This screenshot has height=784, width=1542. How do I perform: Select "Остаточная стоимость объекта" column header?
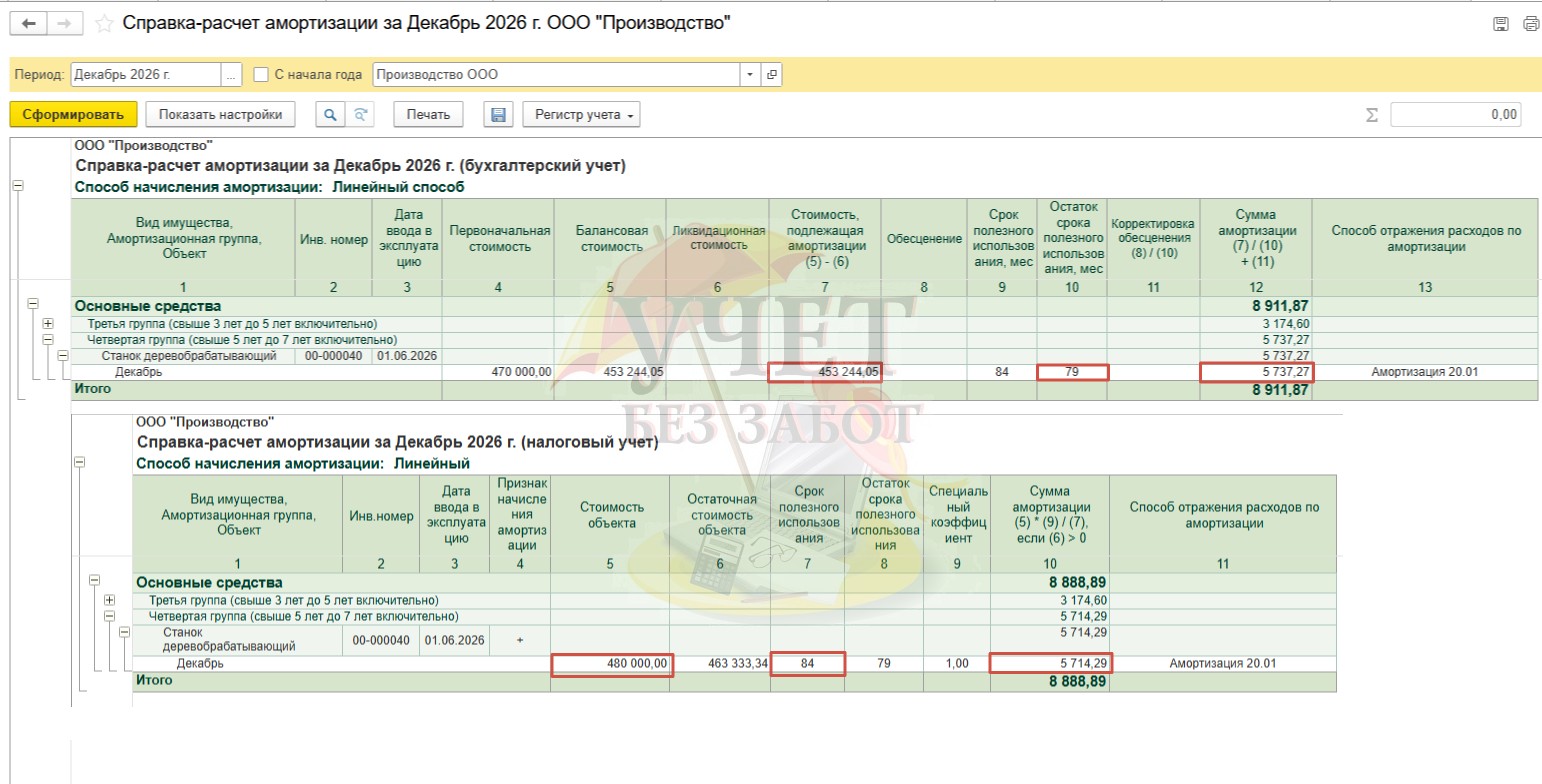720,515
